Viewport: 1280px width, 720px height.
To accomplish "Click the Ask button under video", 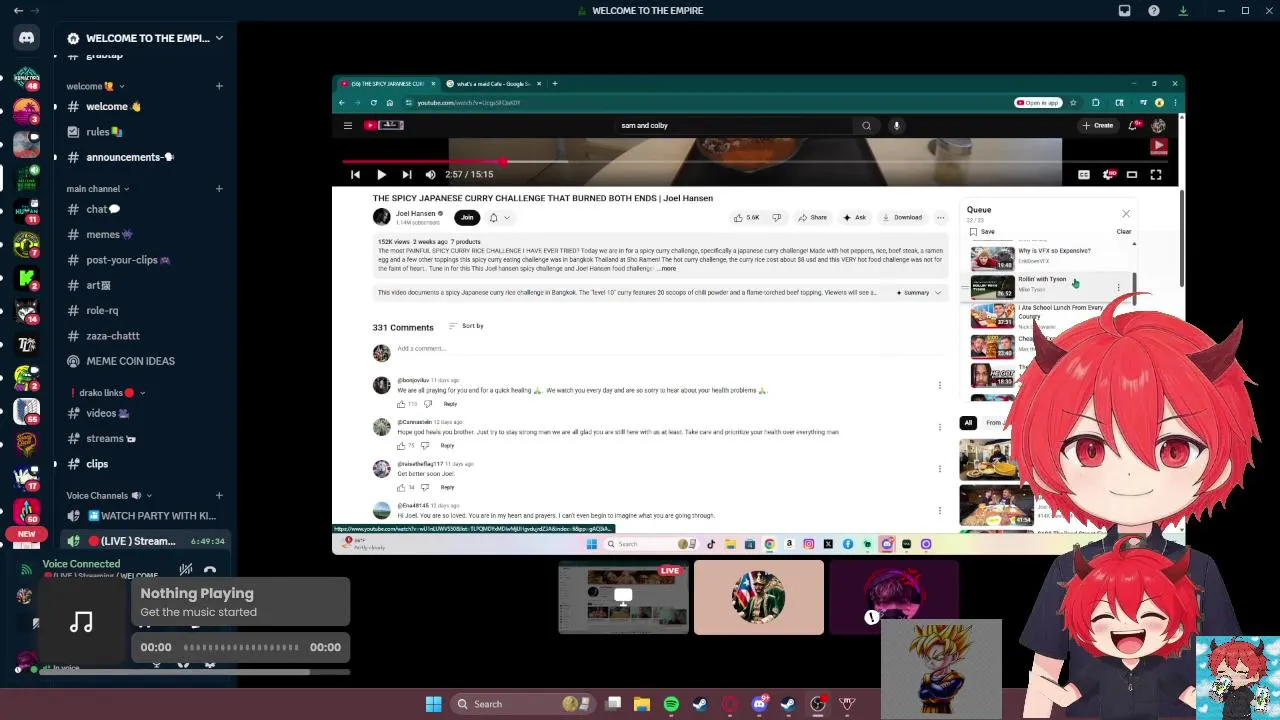I will coord(853,217).
